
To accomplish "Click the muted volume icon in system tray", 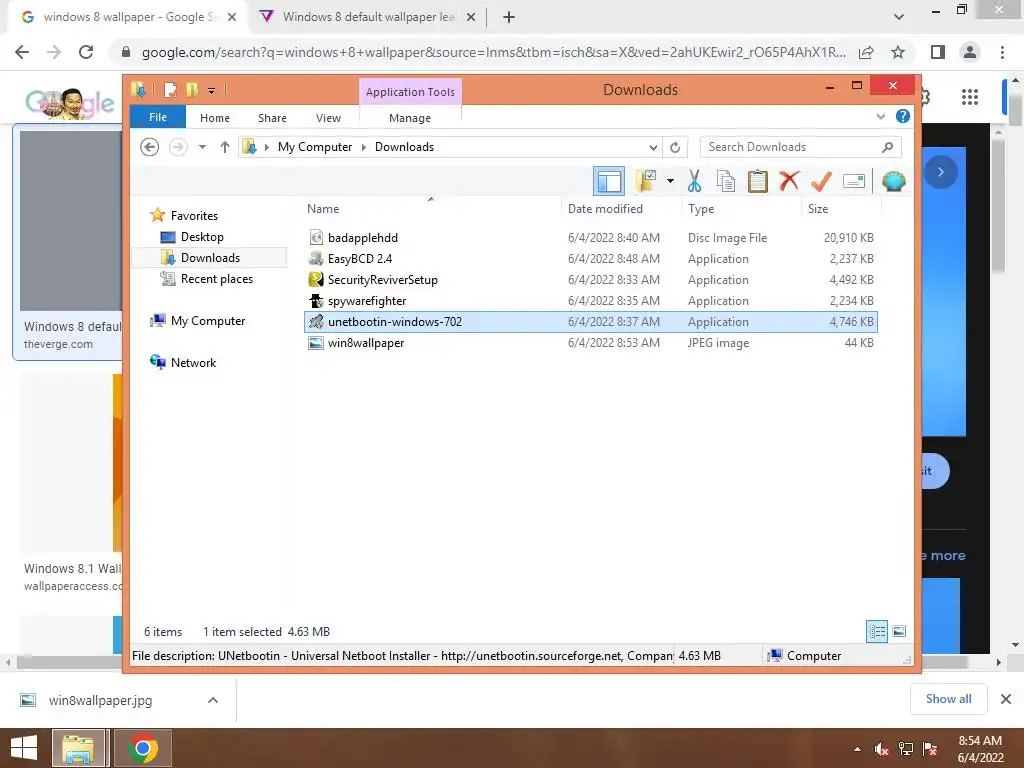I will point(881,749).
